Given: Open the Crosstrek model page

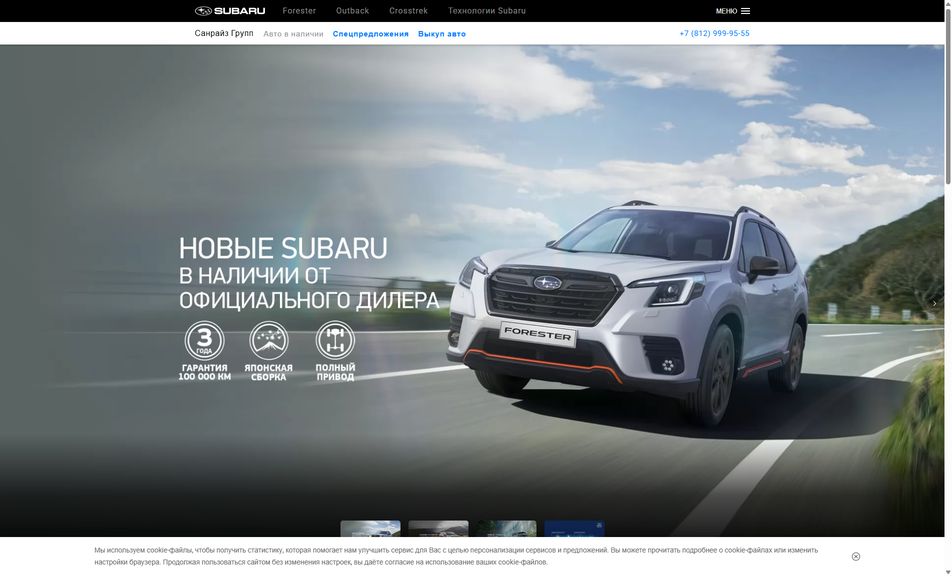Looking at the screenshot, I should coord(408,11).
